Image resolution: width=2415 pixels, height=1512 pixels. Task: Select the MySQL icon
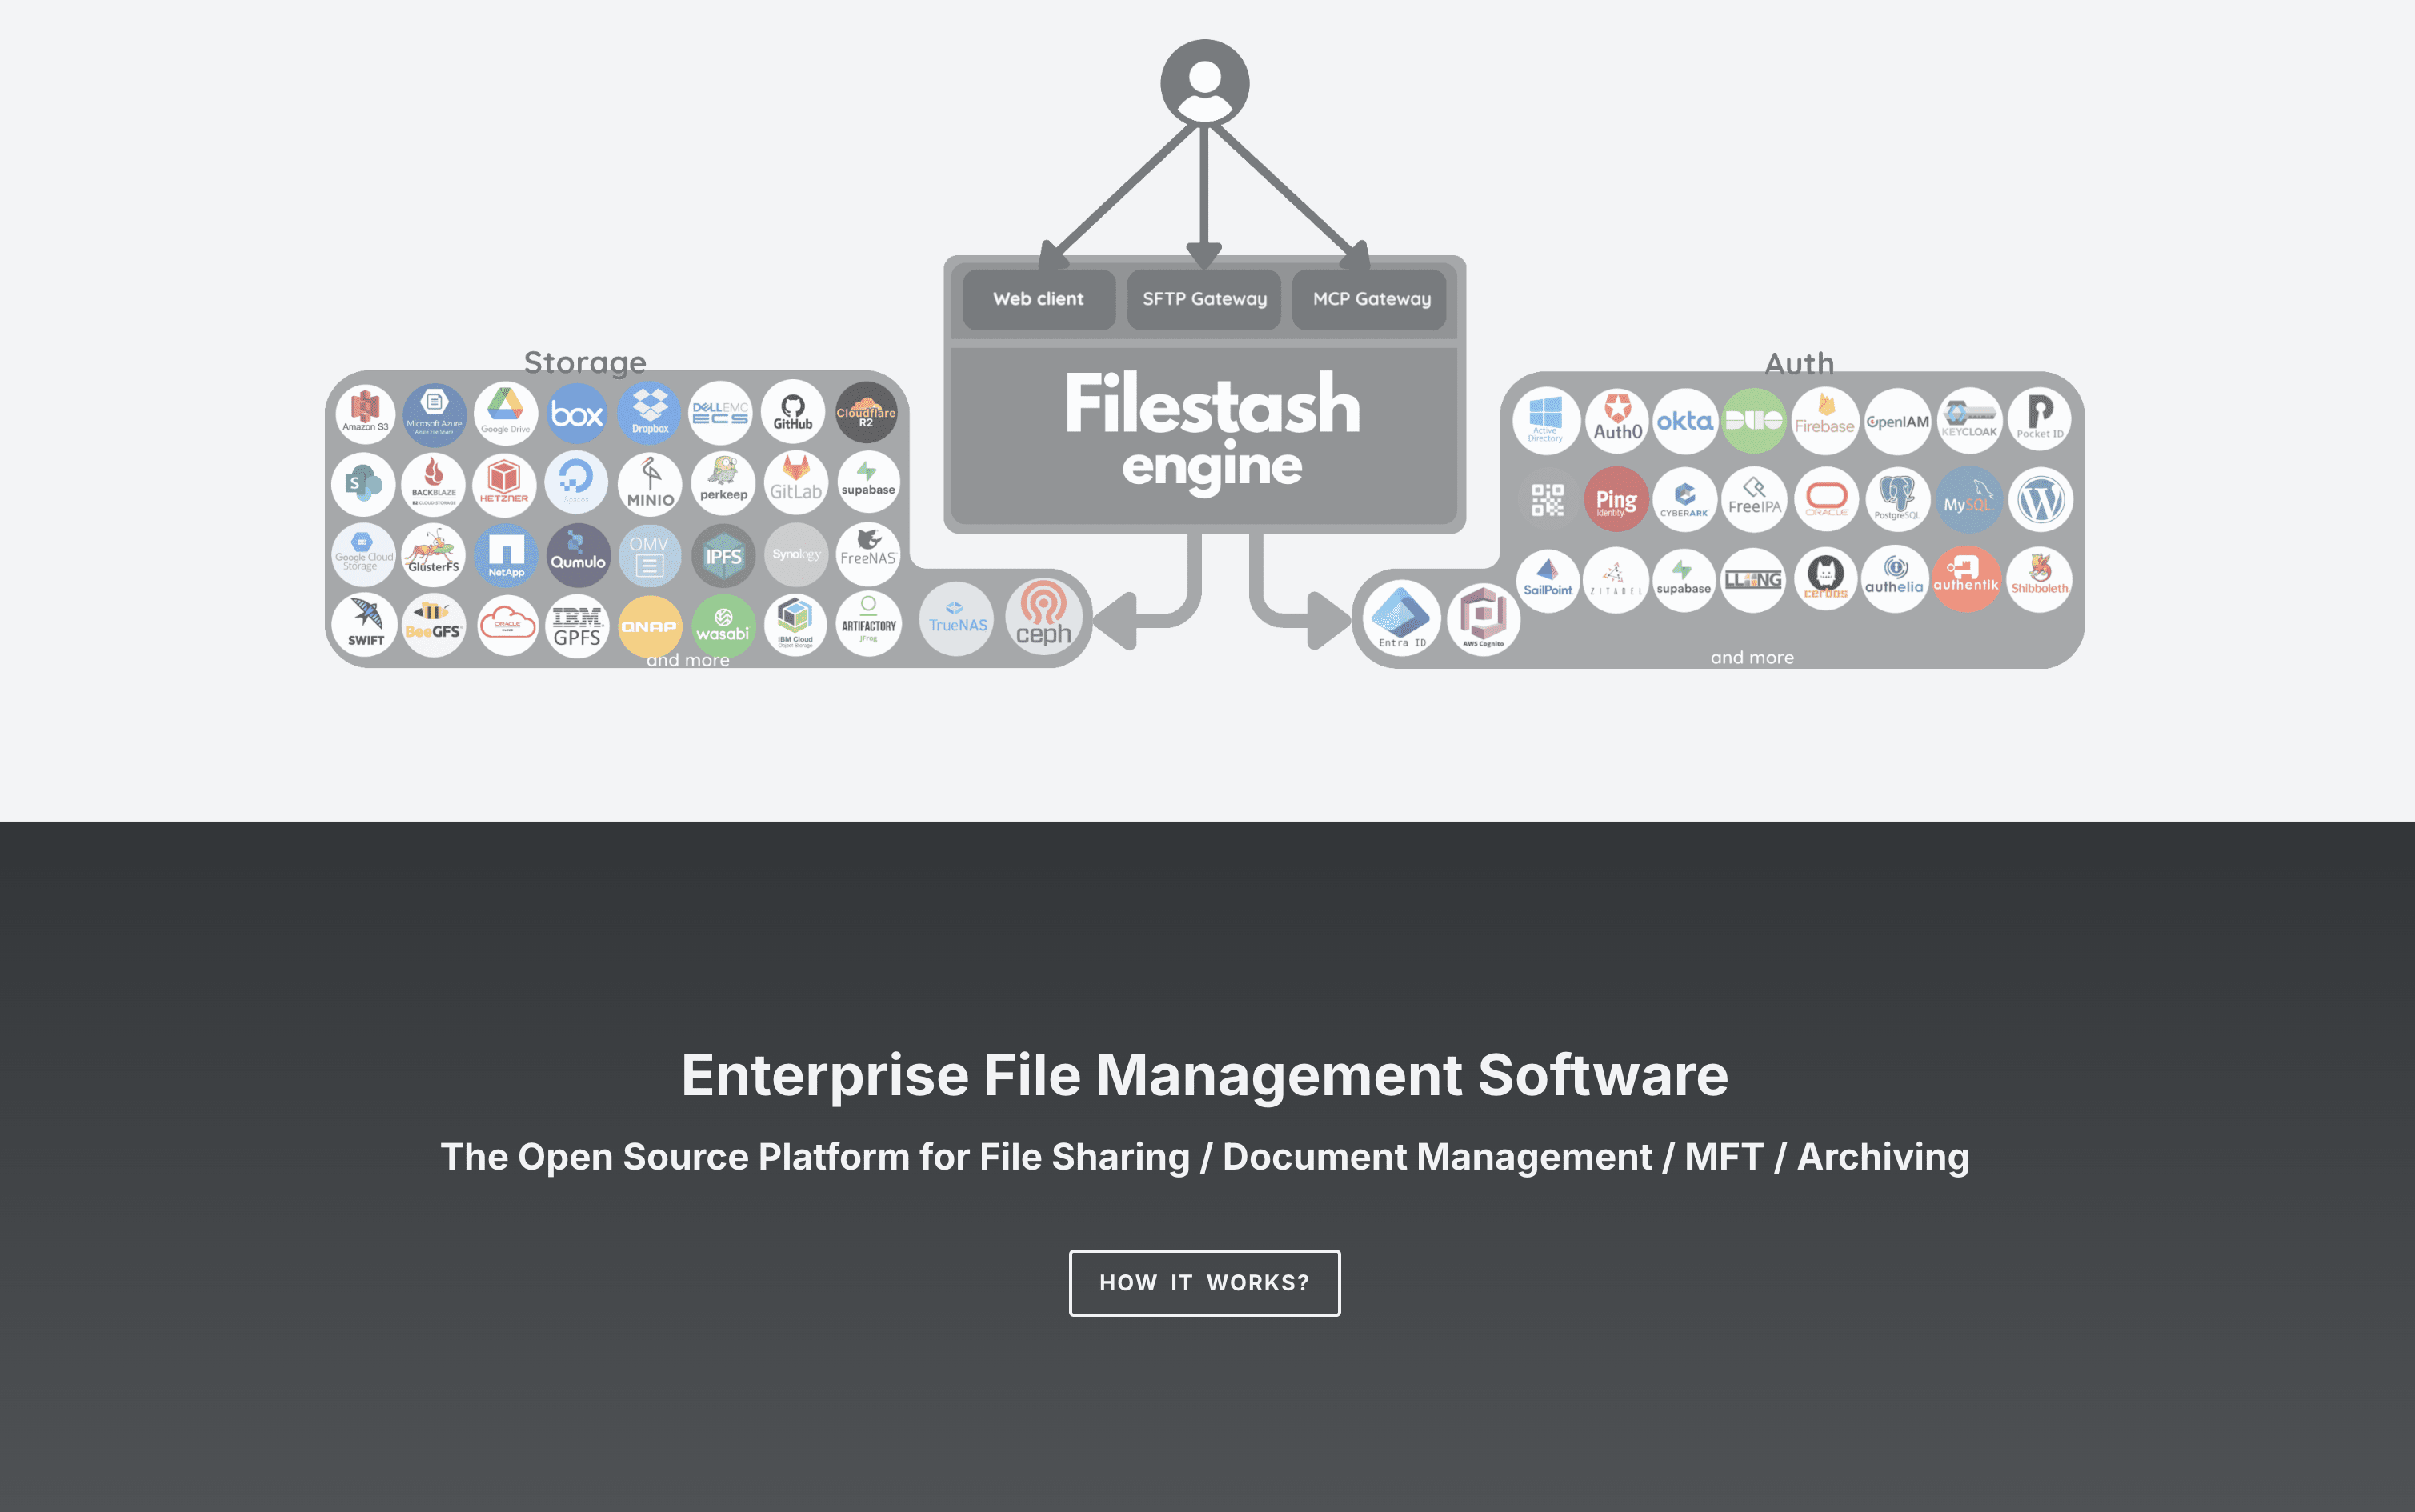coord(1969,499)
